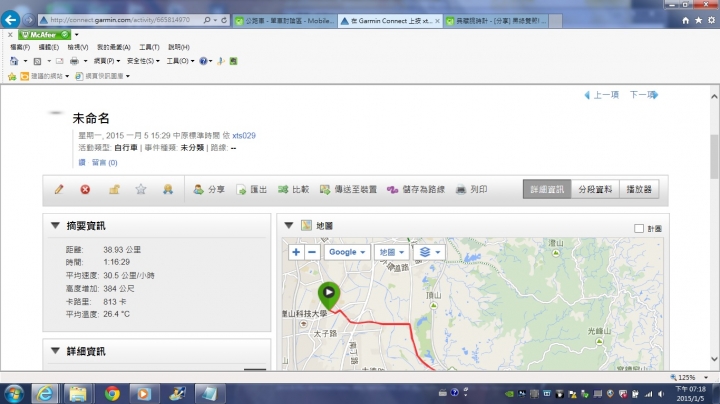Go to previous activity 上一項
The image size is (720, 404).
601,95
